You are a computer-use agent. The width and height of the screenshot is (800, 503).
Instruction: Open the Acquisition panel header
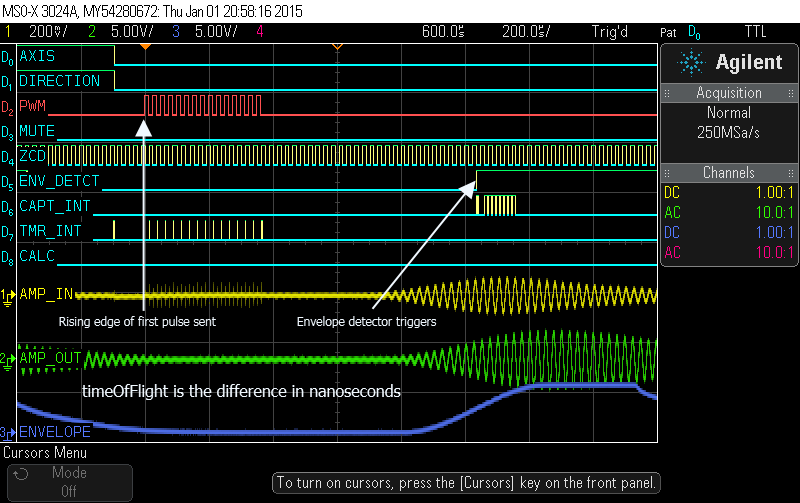pyautogui.click(x=729, y=92)
